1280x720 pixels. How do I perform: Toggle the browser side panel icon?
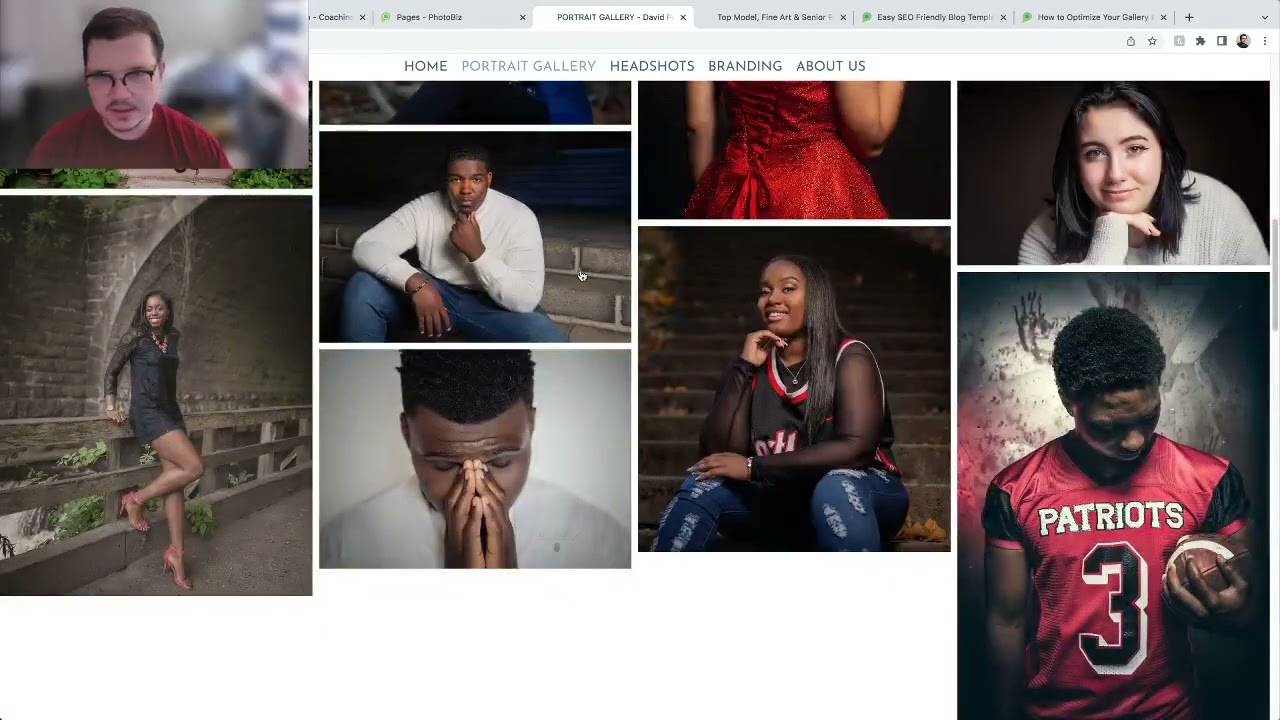(1221, 41)
